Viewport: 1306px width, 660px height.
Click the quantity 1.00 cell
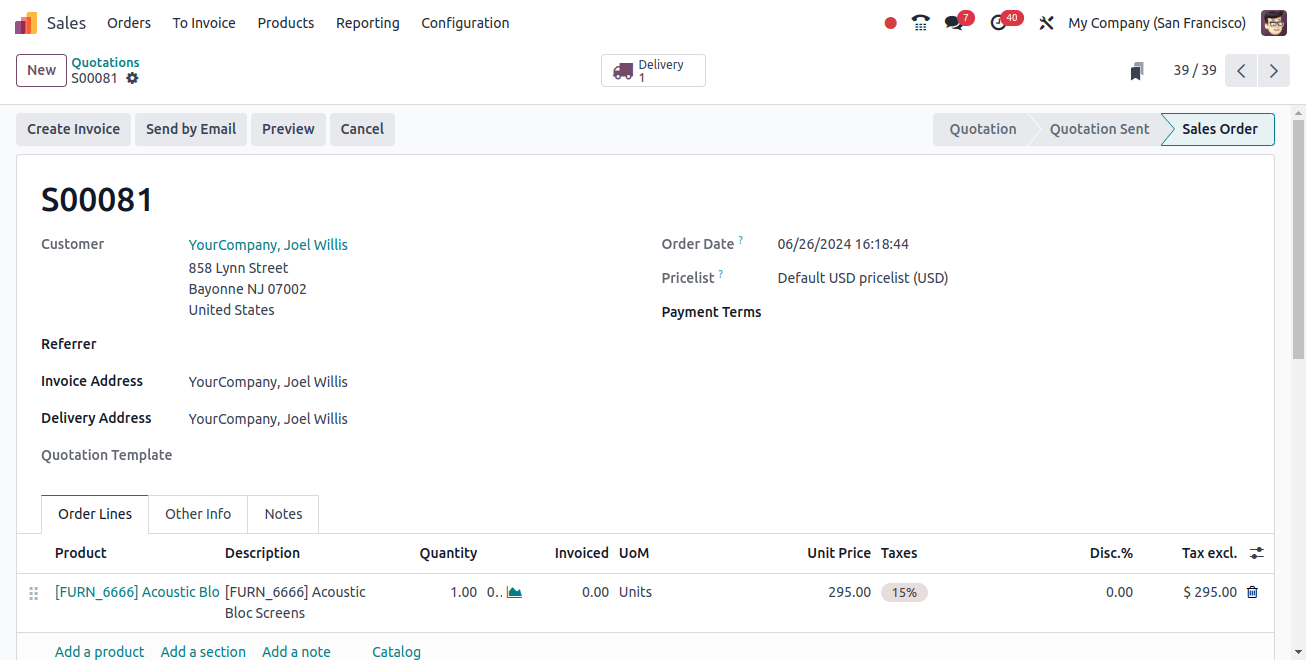[464, 592]
